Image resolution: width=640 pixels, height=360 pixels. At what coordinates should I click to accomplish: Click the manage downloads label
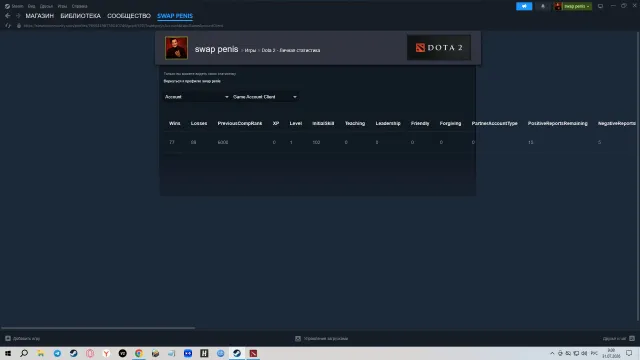tap(326, 338)
